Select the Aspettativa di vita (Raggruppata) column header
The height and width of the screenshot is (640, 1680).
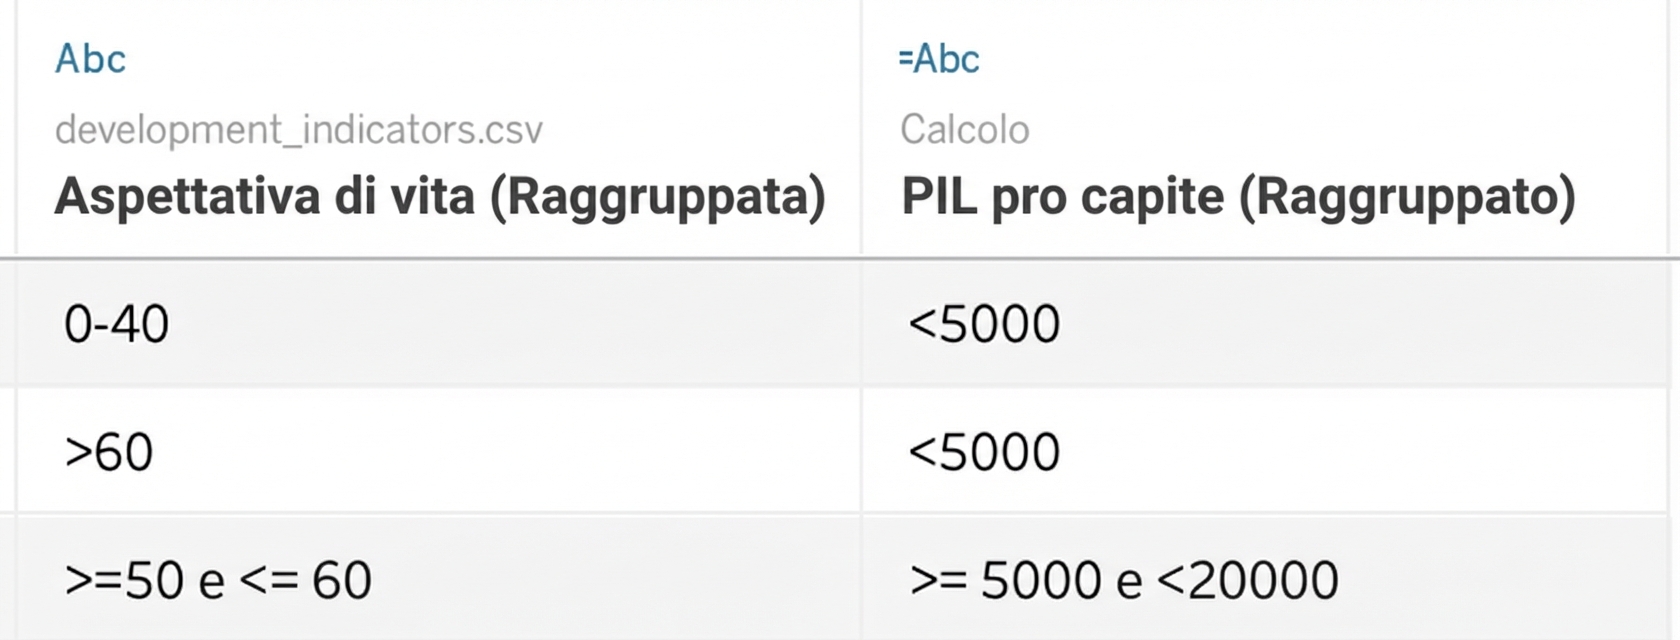pyautogui.click(x=440, y=196)
